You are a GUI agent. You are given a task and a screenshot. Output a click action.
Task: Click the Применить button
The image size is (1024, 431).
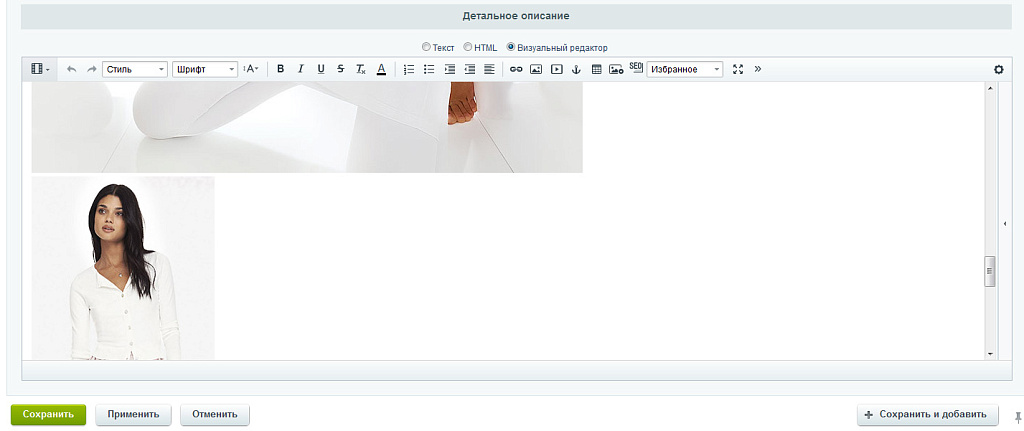pyautogui.click(x=134, y=414)
